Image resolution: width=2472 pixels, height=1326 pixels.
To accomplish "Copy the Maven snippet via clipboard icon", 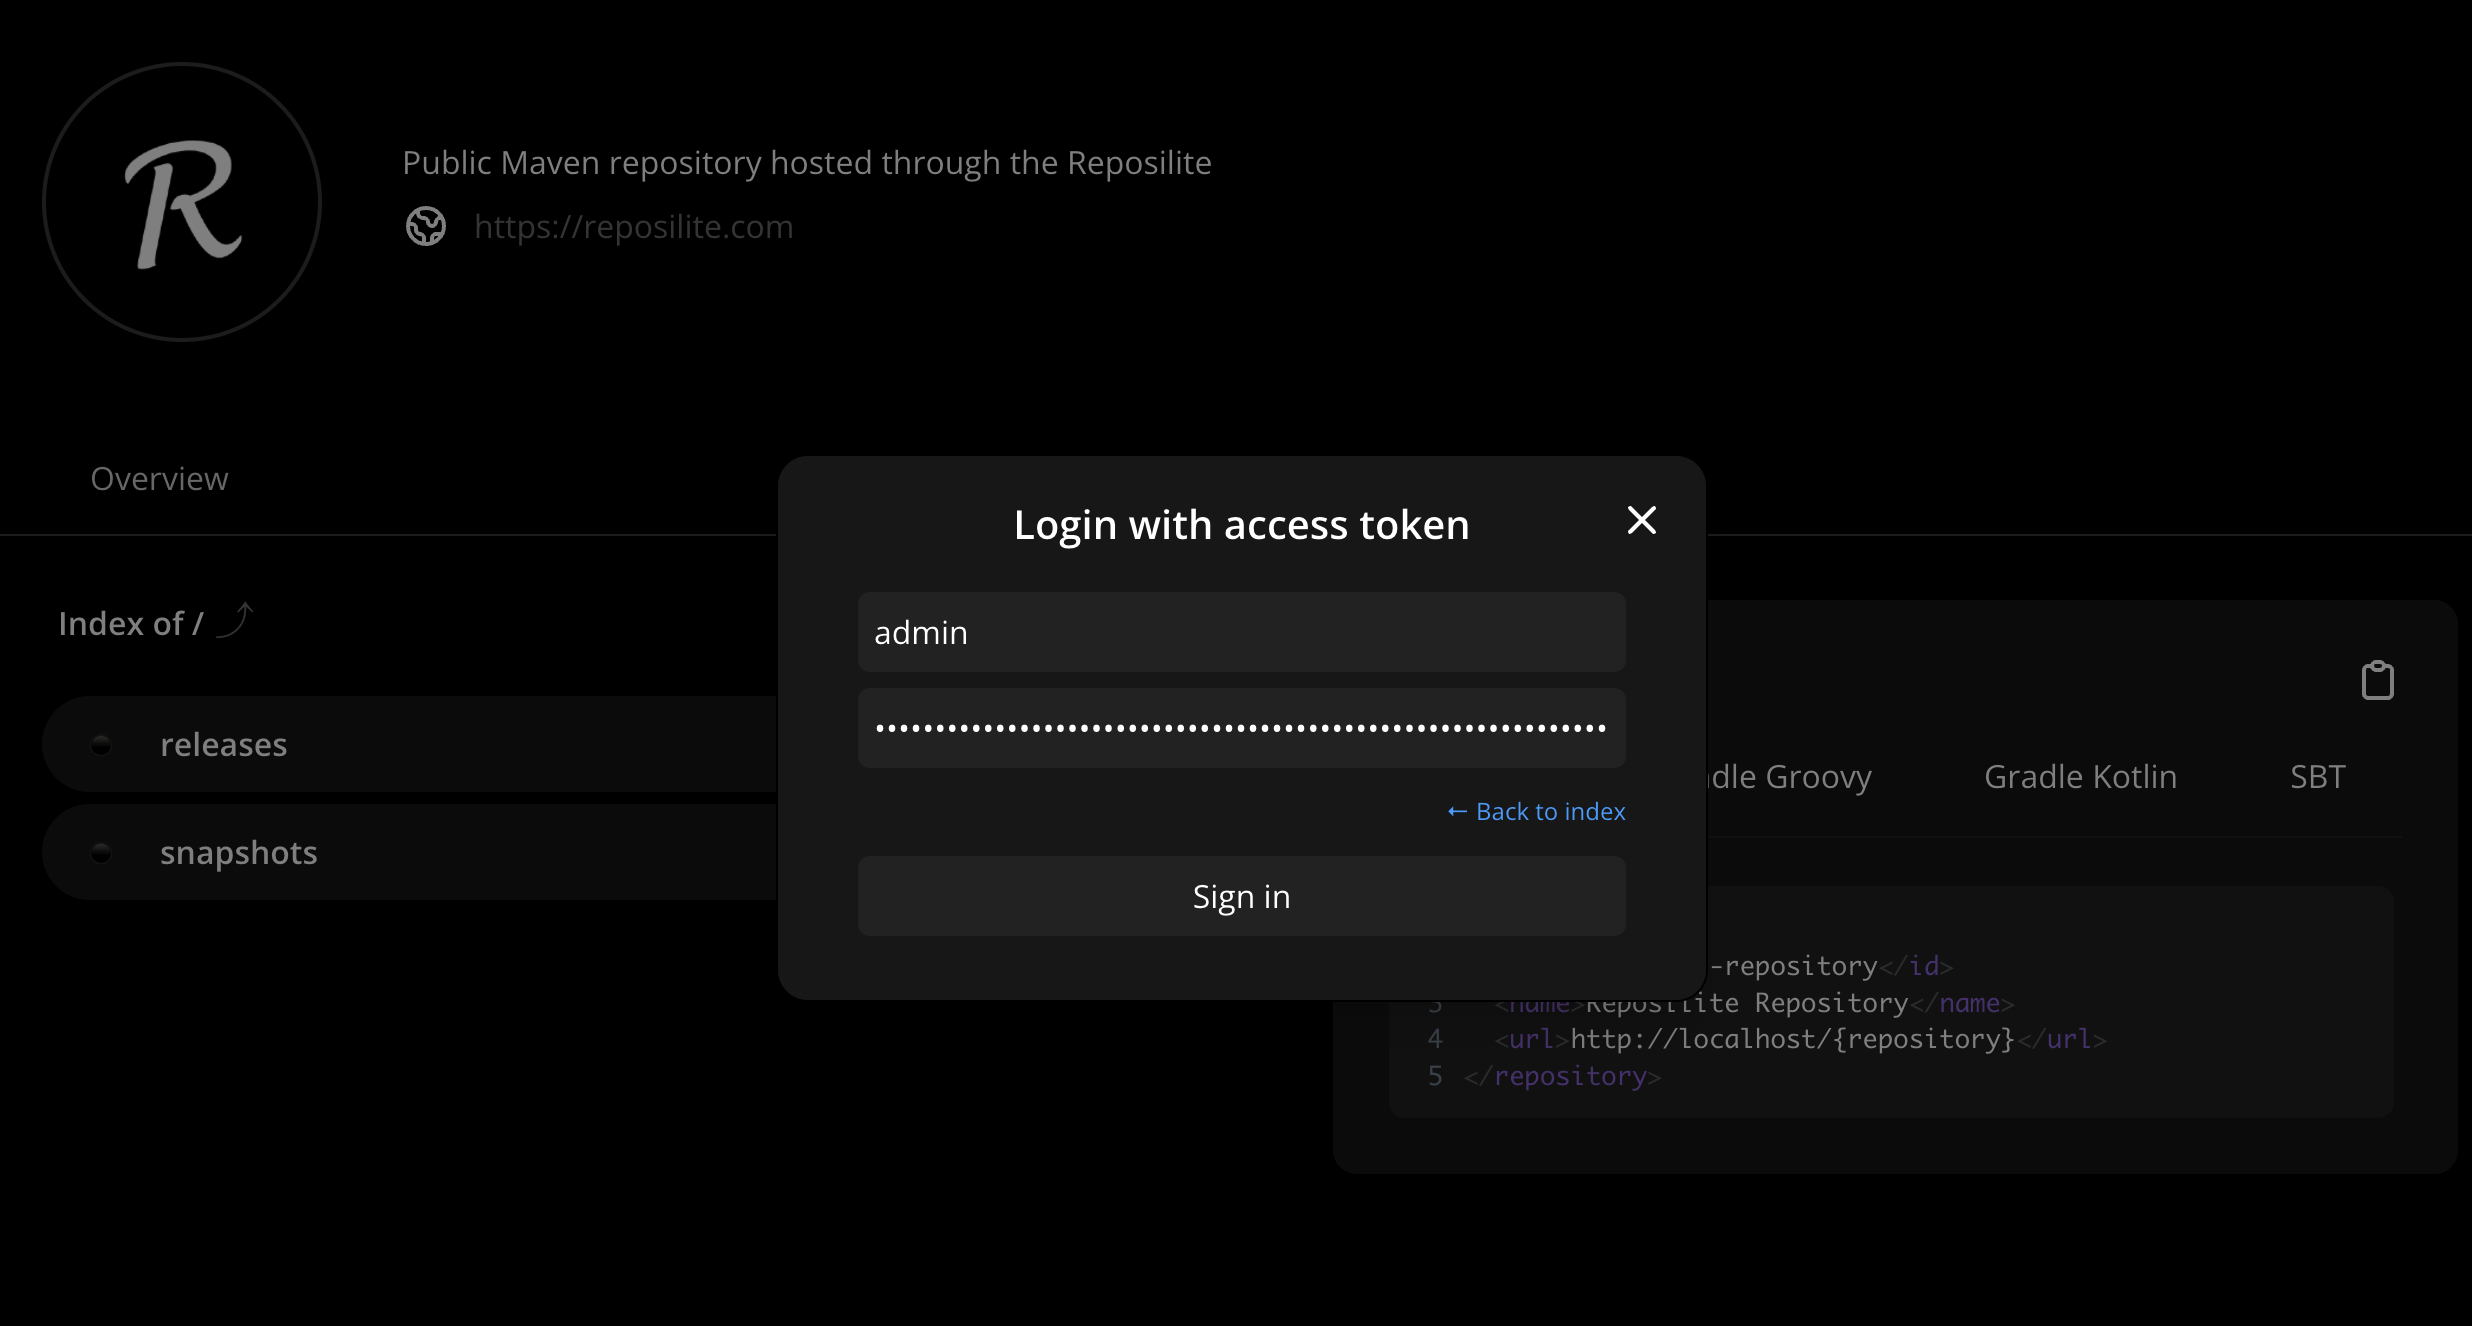I will click(2378, 679).
